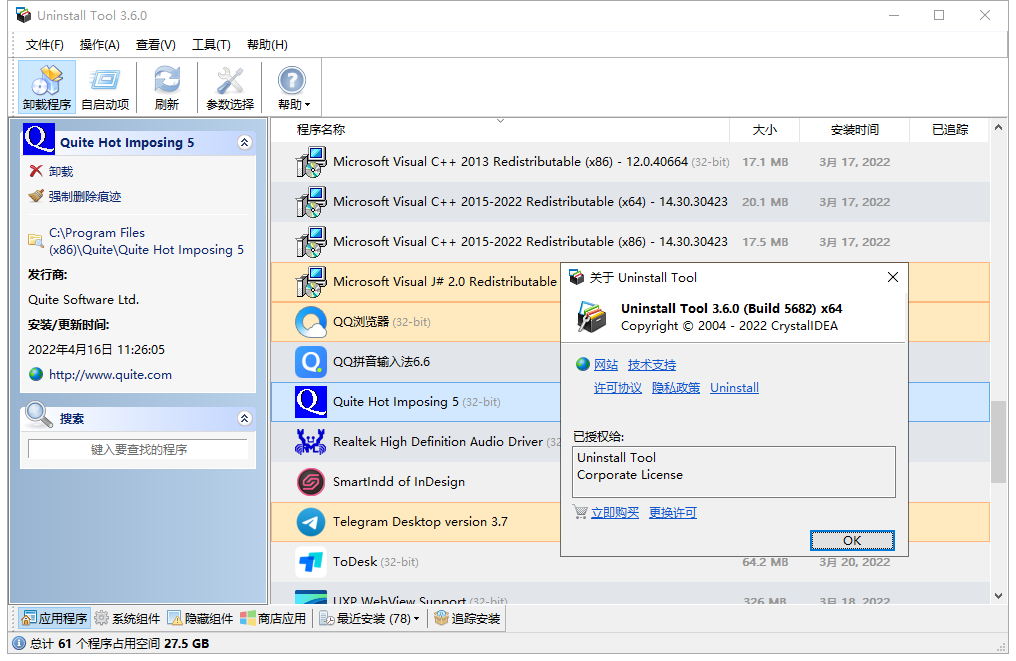Click the Uninstall Tool logo in About dialog
The image size is (1016, 661).
(x=592, y=317)
